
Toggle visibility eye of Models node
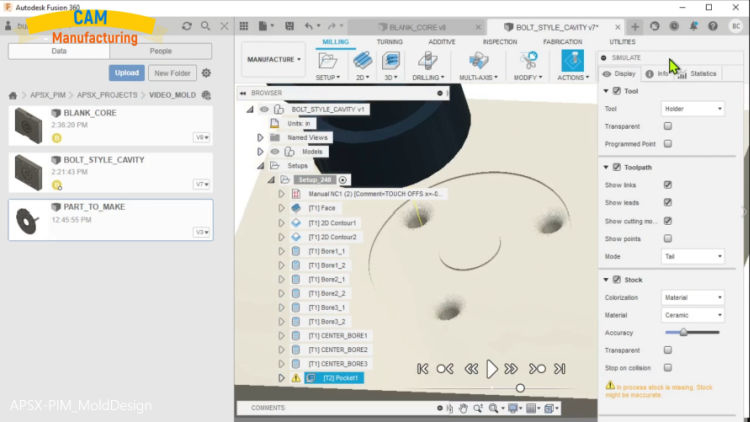point(275,152)
